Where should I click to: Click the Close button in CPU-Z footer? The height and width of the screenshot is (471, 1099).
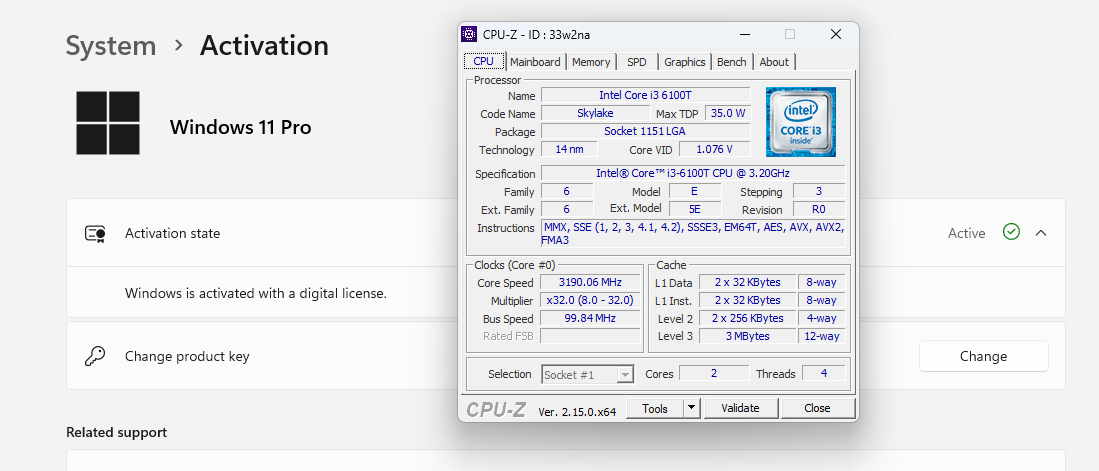pos(817,408)
